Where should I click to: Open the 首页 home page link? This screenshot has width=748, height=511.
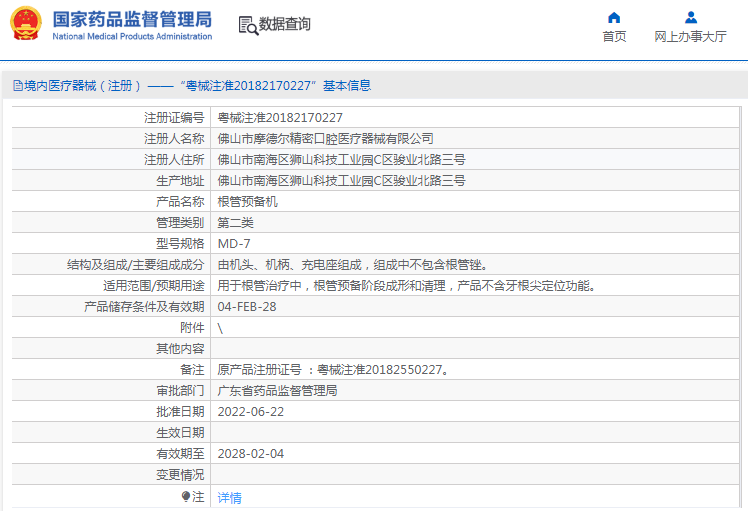pyautogui.click(x=614, y=37)
